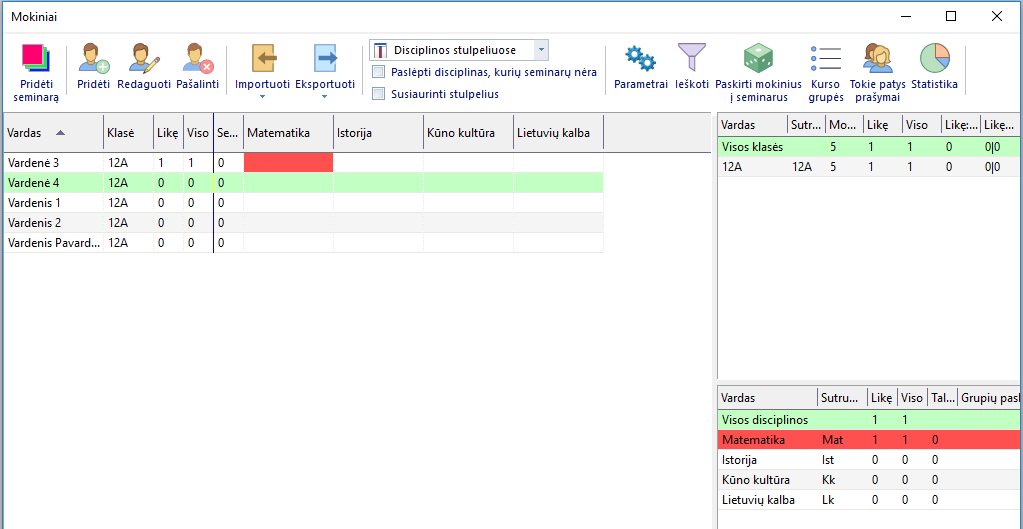Expand the Eksportuoti dropdown arrow
This screenshot has width=1023, height=529.
(324, 97)
